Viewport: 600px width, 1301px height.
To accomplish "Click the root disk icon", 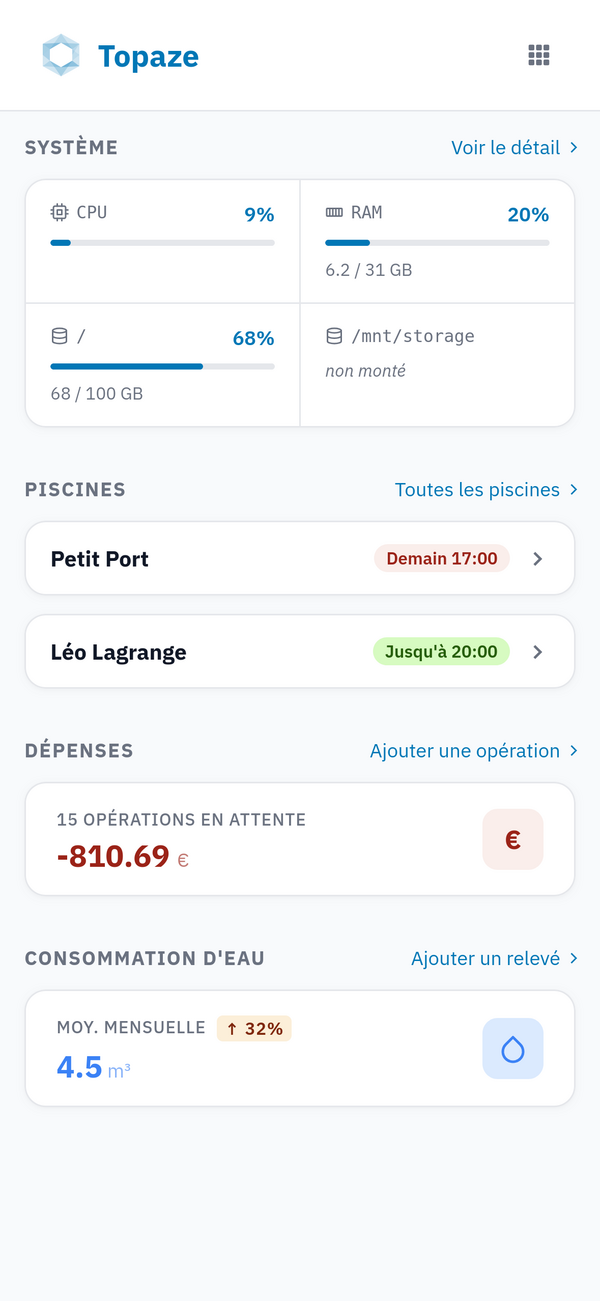I will click(x=60, y=337).
